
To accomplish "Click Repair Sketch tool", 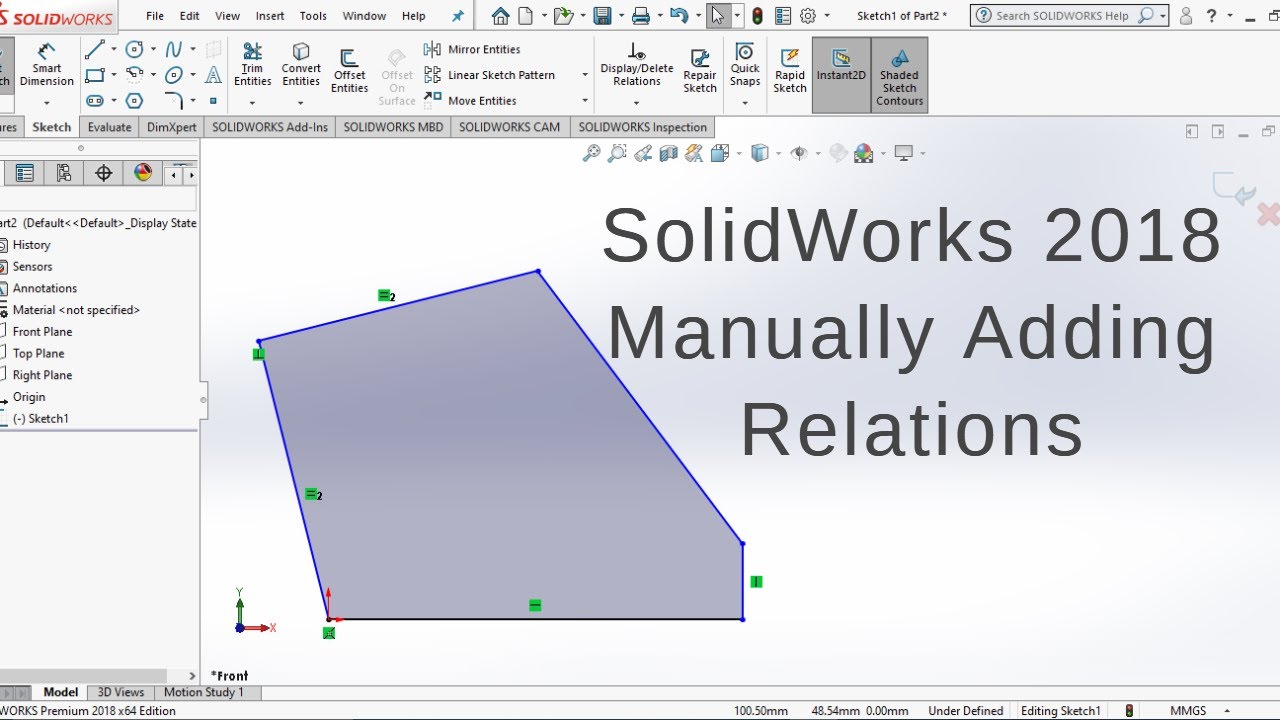I will pos(700,70).
